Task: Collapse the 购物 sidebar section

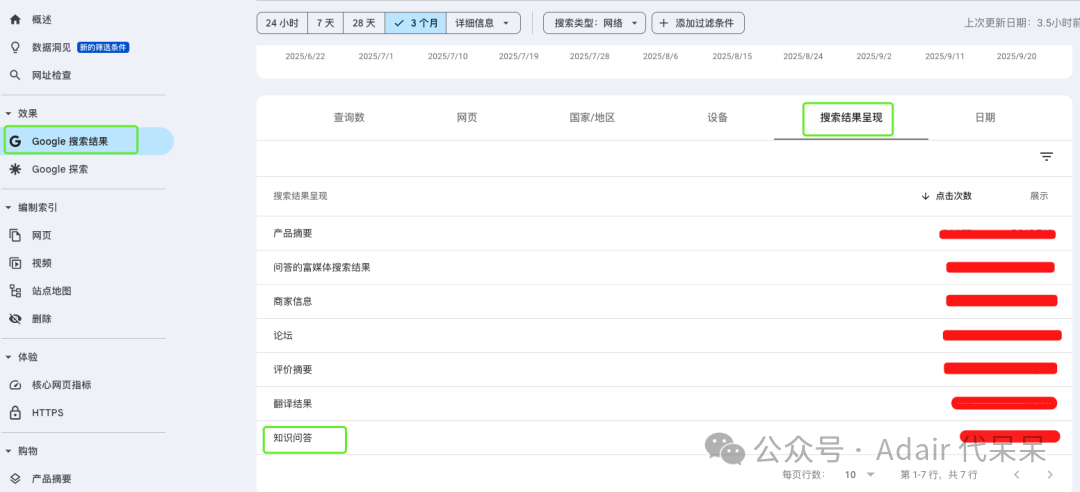Action: coord(8,451)
